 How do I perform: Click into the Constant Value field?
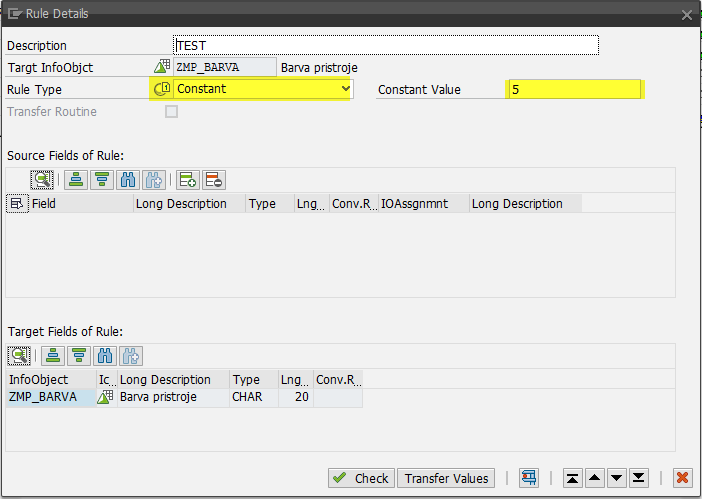pyautogui.click(x=574, y=90)
